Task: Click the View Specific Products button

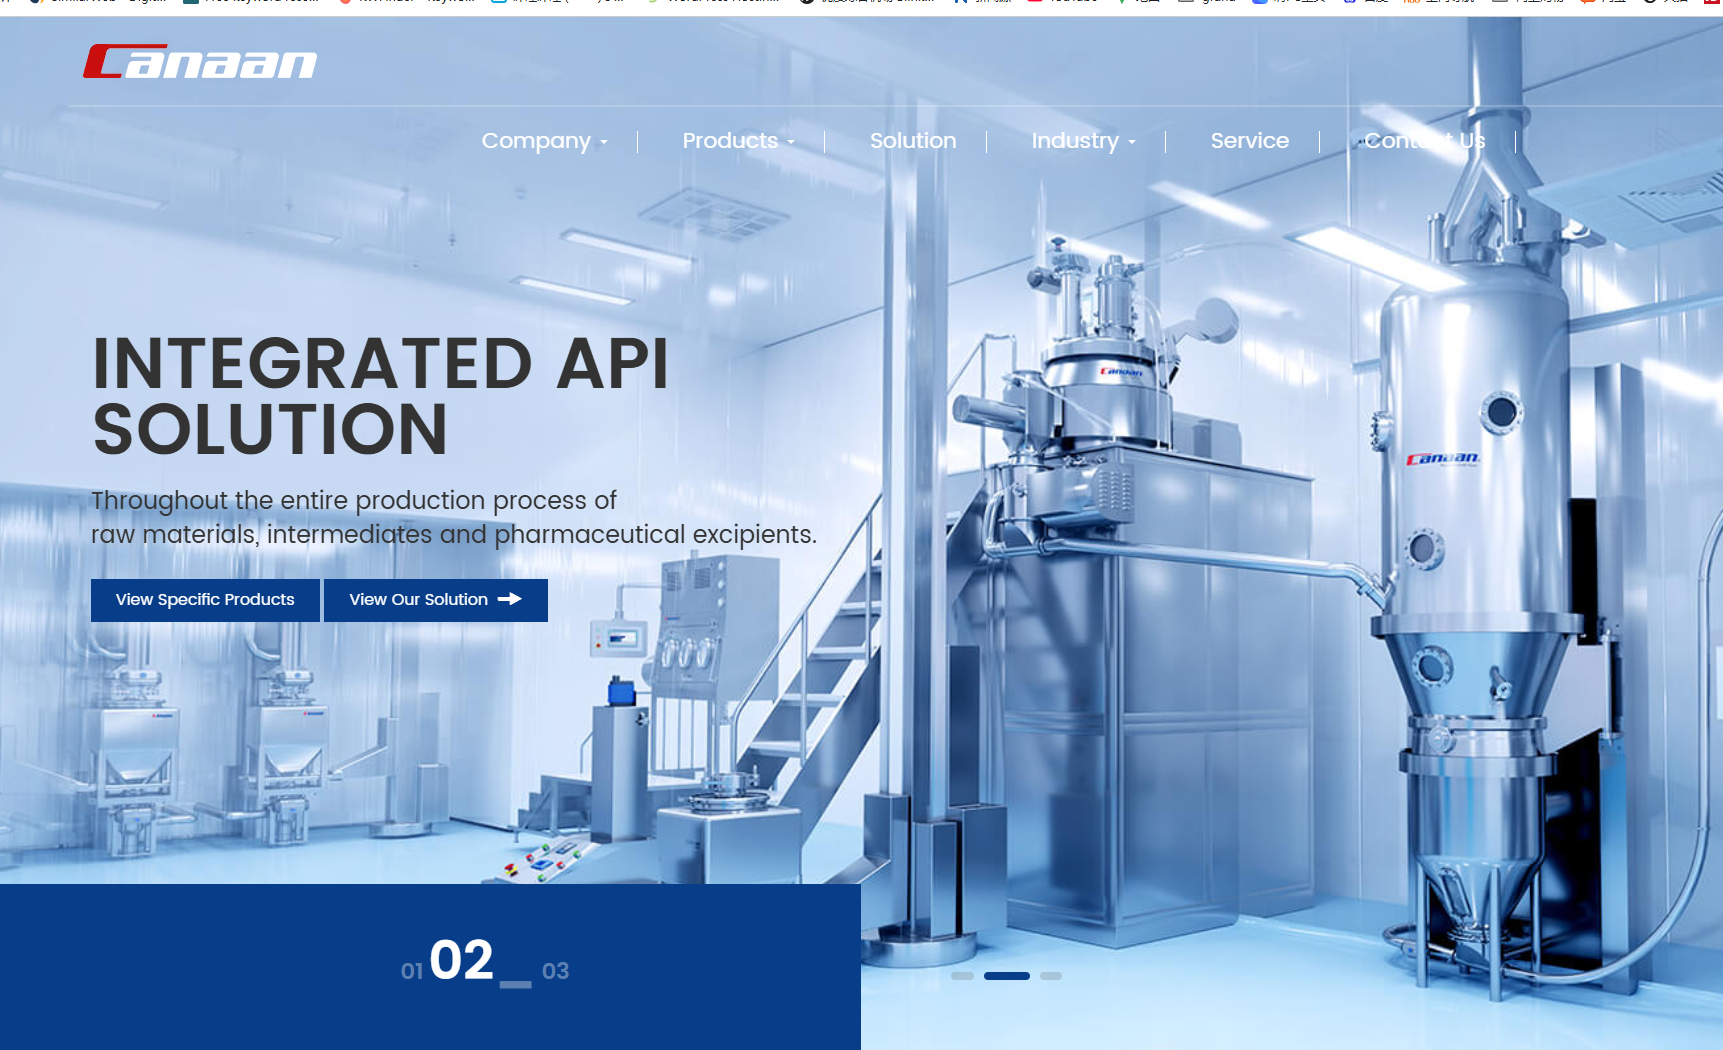Action: (x=205, y=600)
